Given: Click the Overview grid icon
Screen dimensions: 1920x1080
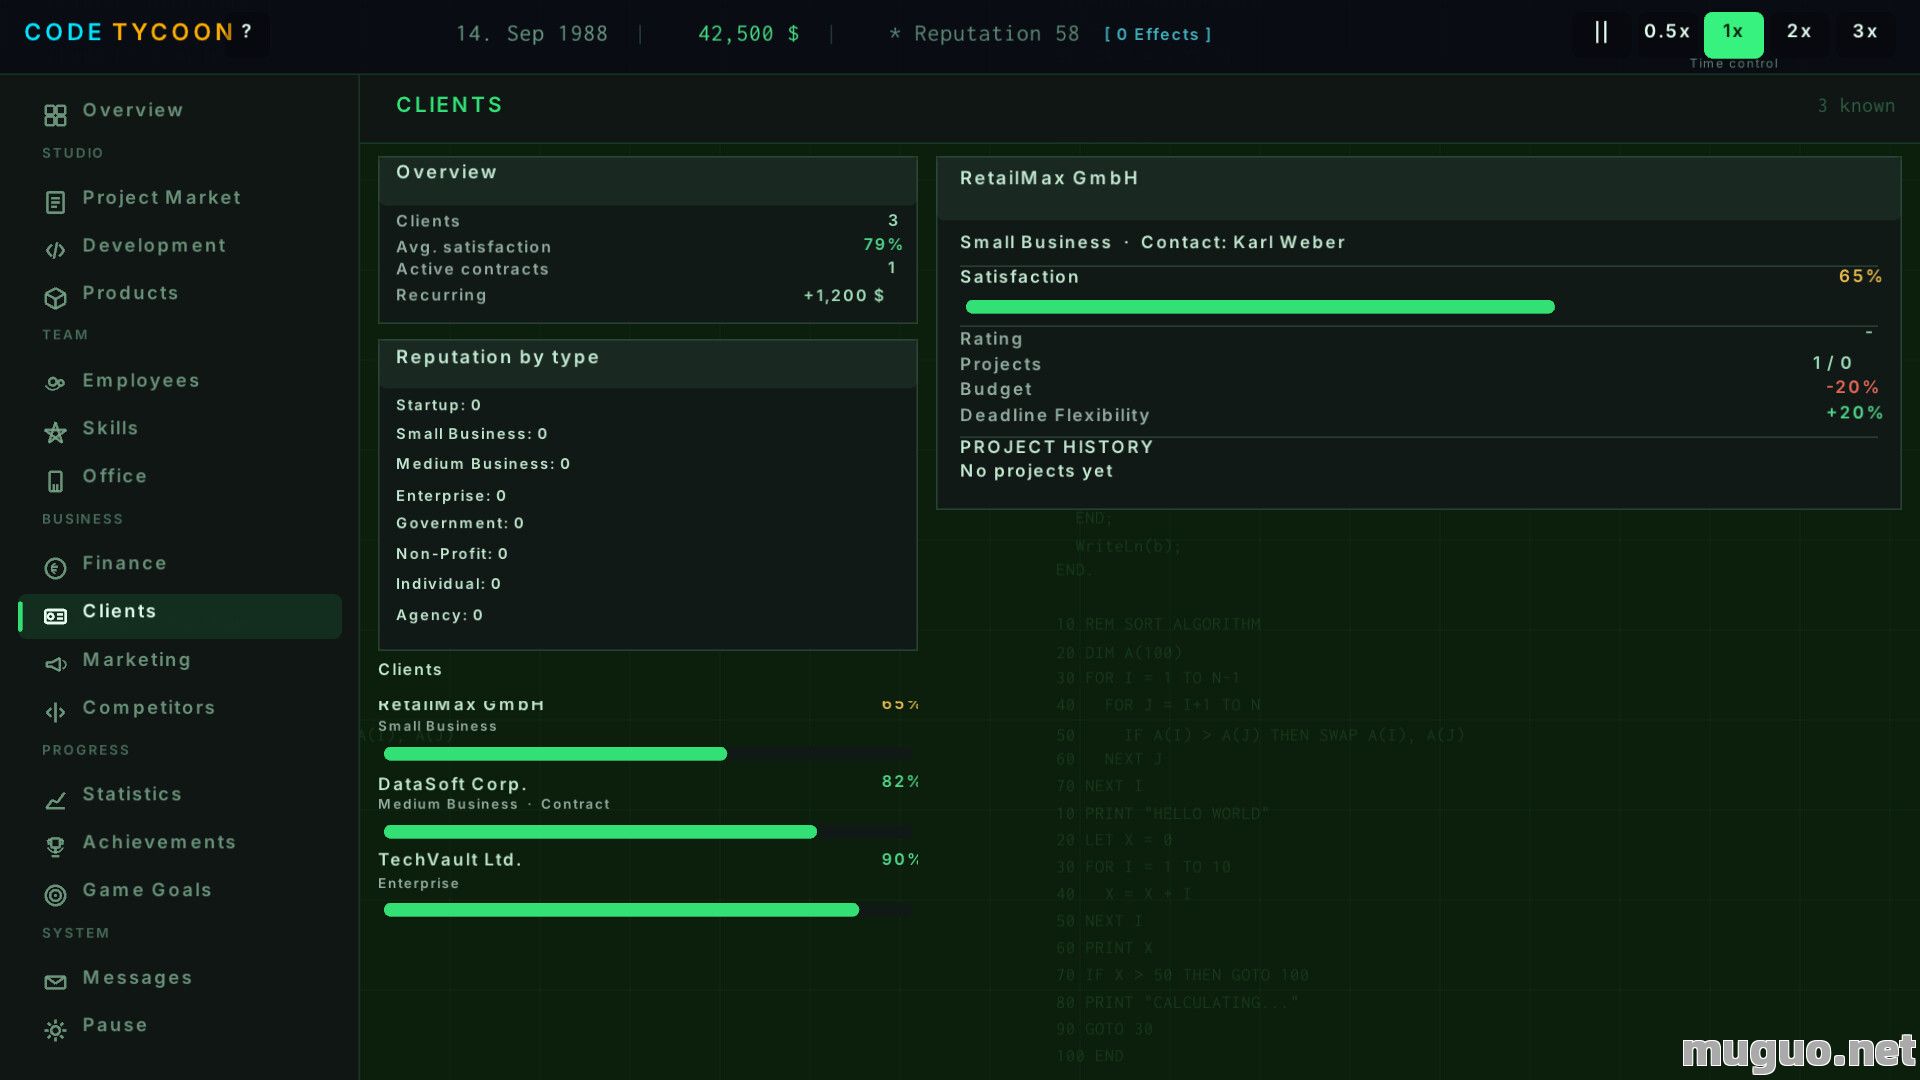Looking at the screenshot, I should pyautogui.click(x=55, y=115).
